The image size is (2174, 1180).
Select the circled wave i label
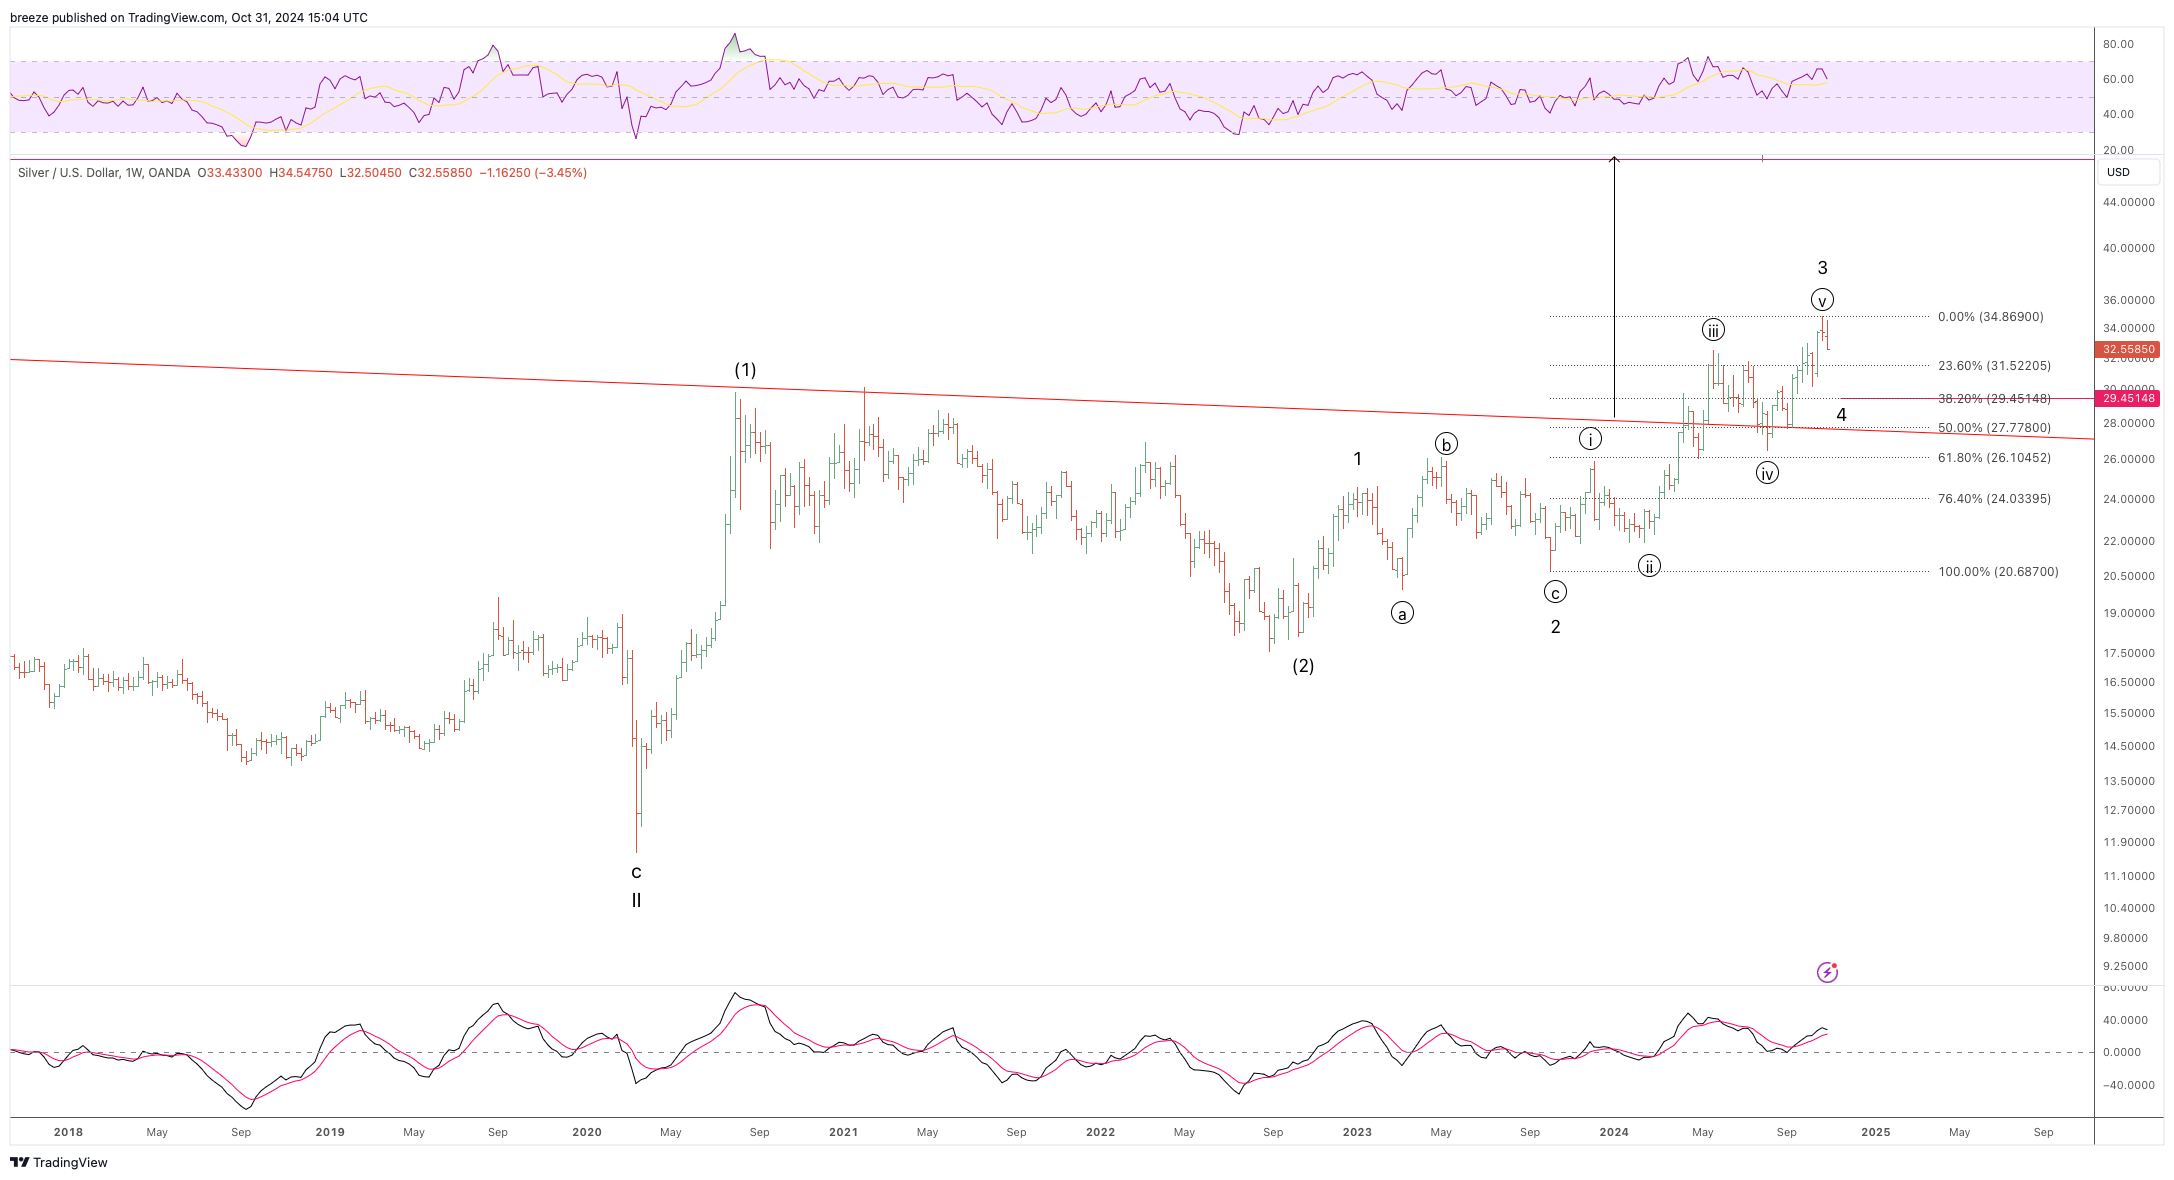click(x=1590, y=439)
